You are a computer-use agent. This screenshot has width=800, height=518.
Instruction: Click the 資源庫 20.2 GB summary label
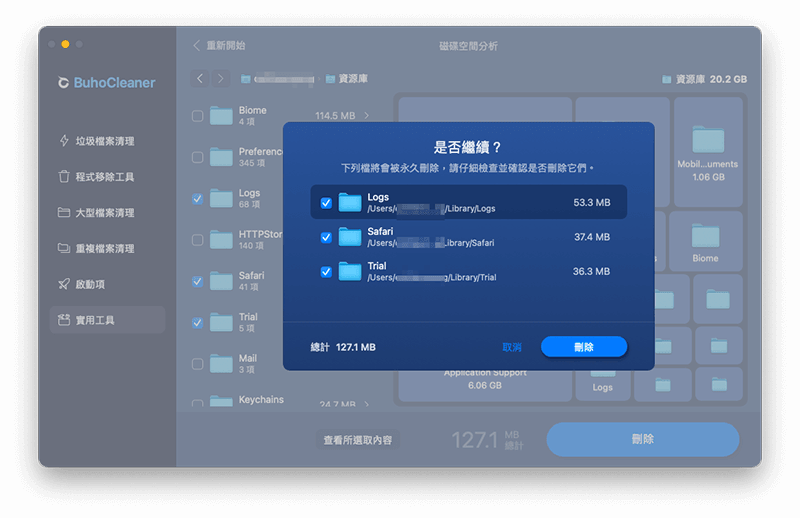(704, 79)
